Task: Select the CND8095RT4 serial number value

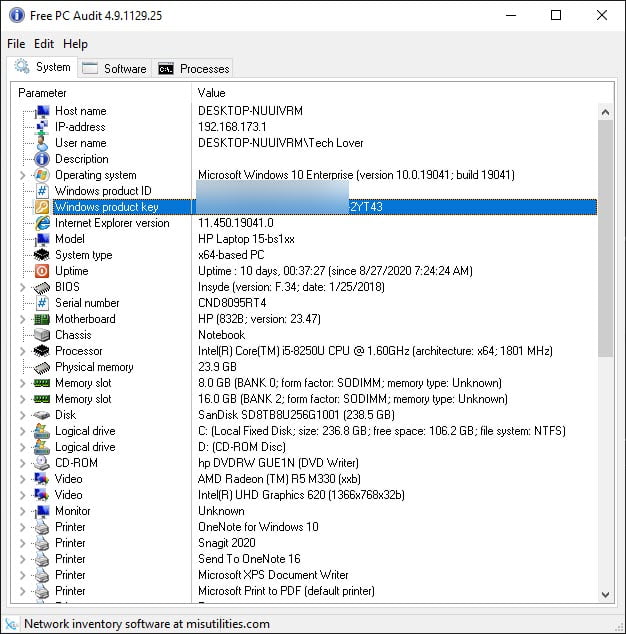Action: click(232, 303)
